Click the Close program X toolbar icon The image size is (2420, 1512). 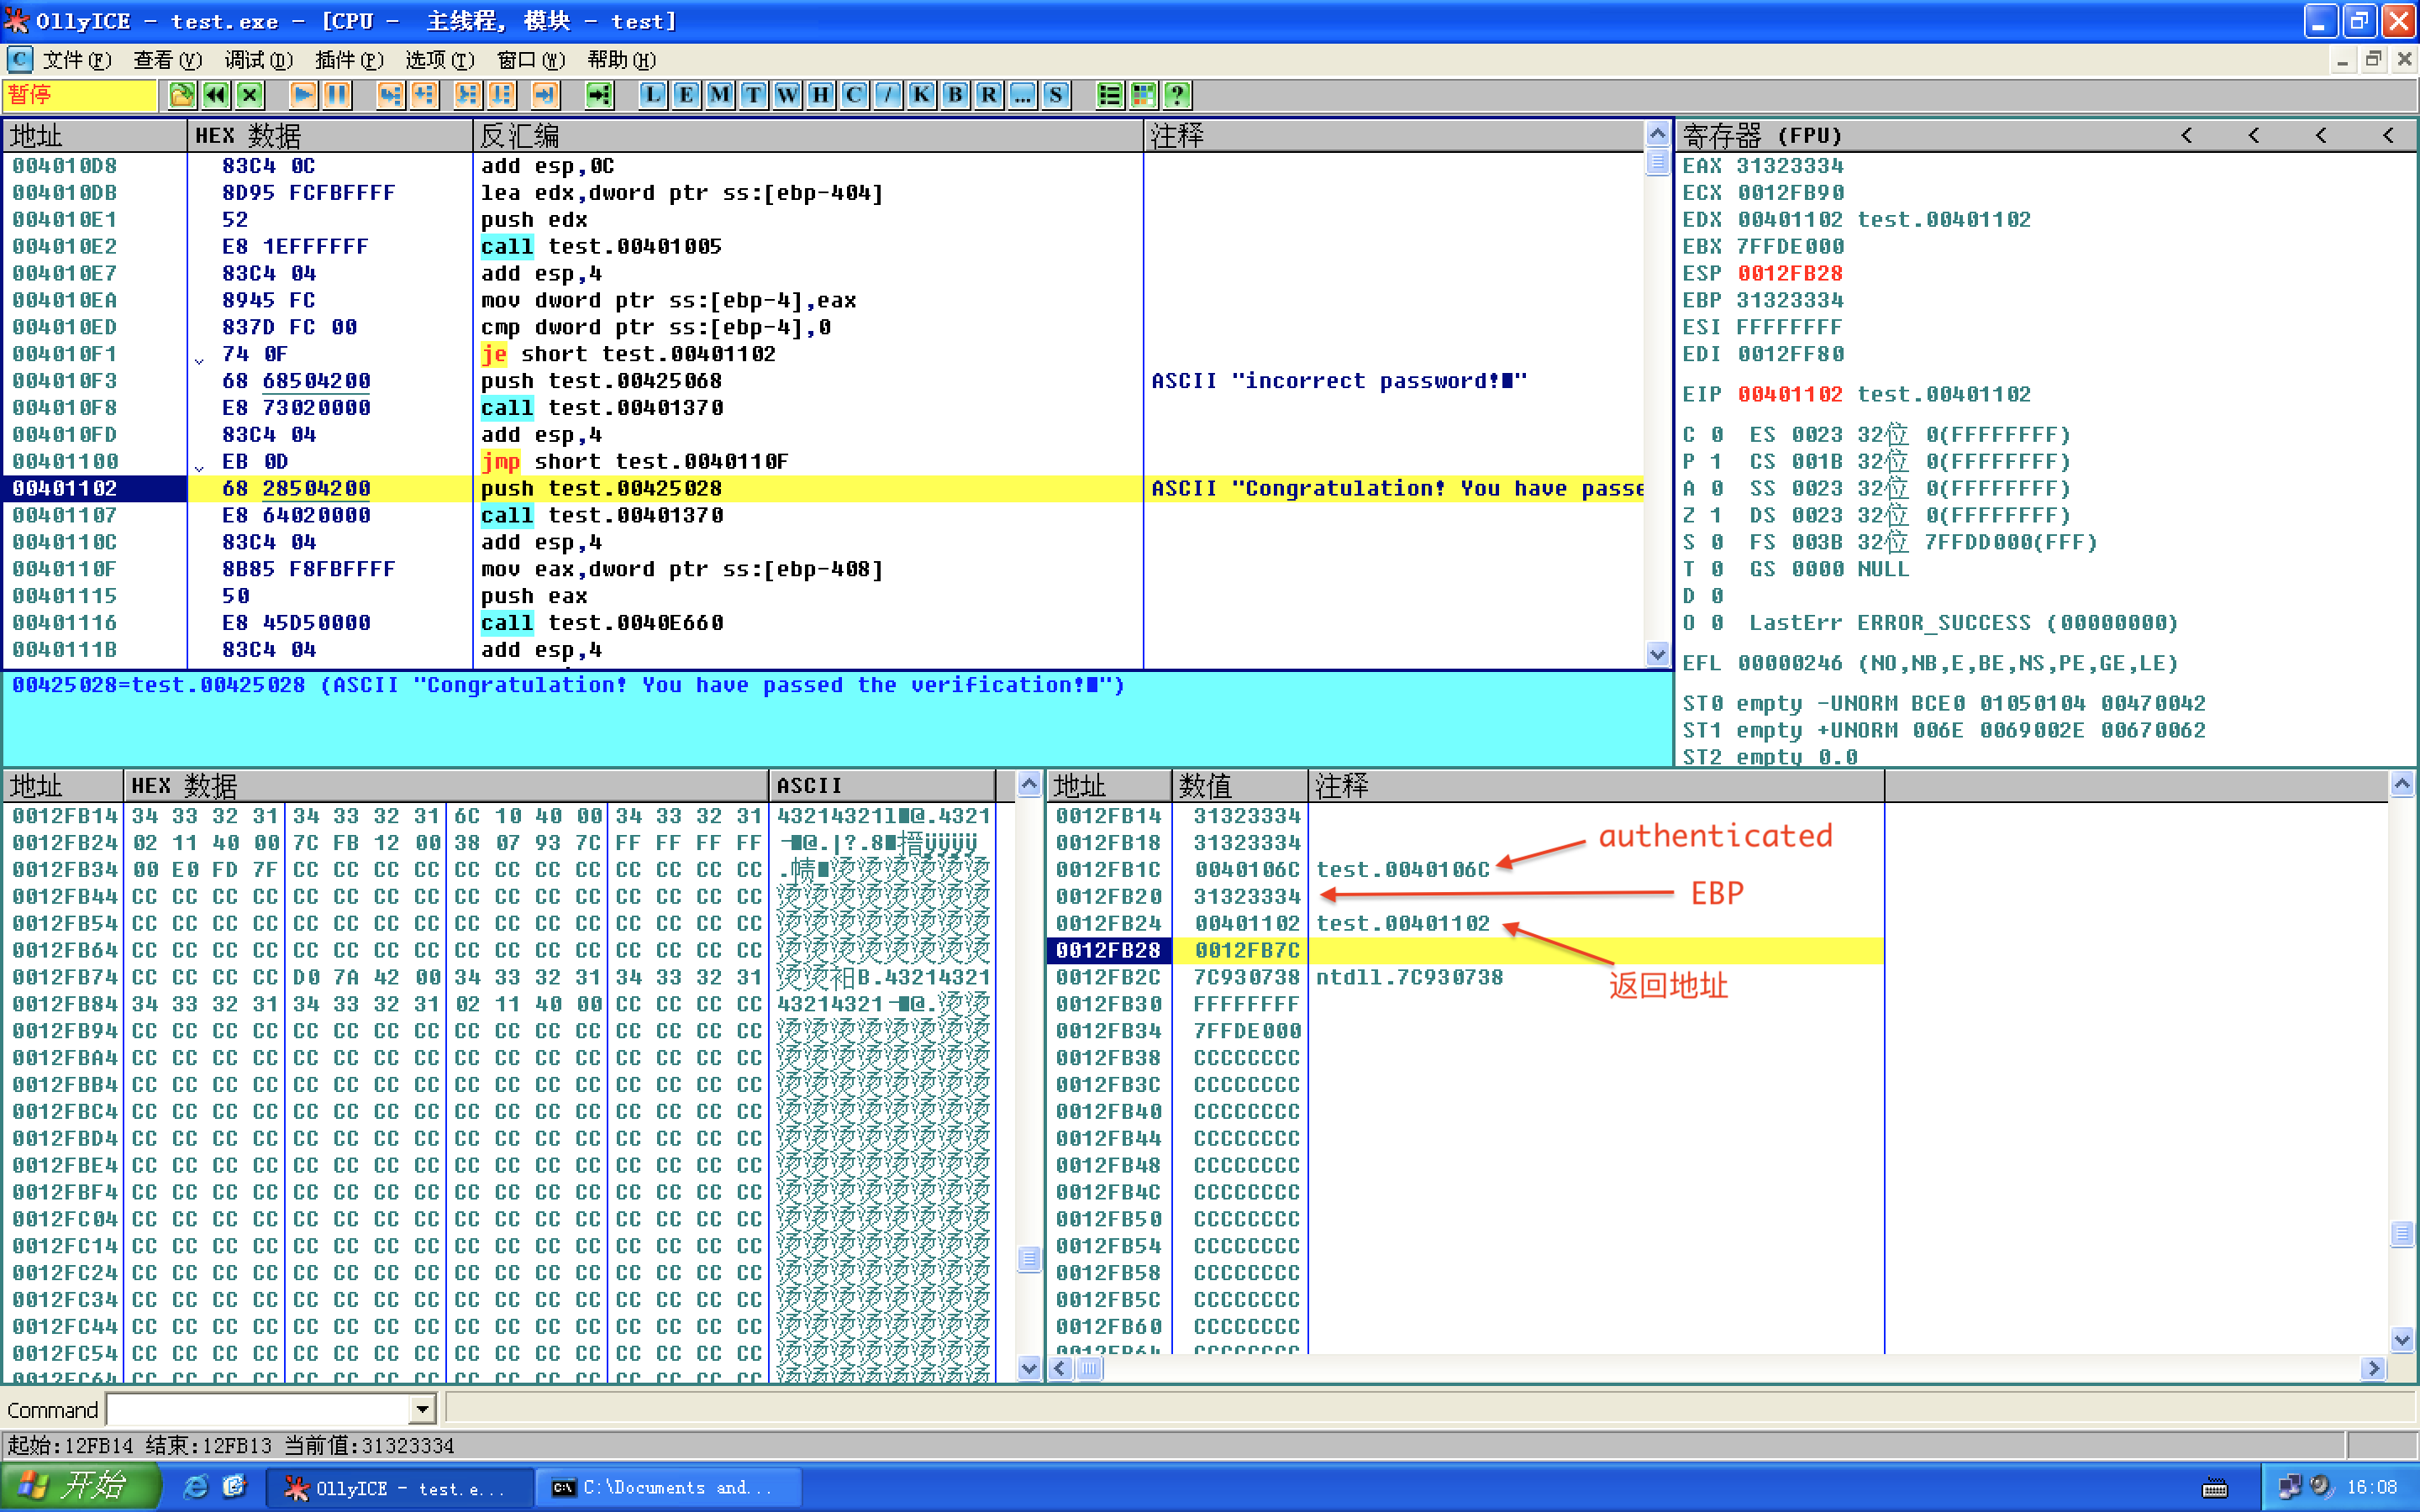coord(250,95)
